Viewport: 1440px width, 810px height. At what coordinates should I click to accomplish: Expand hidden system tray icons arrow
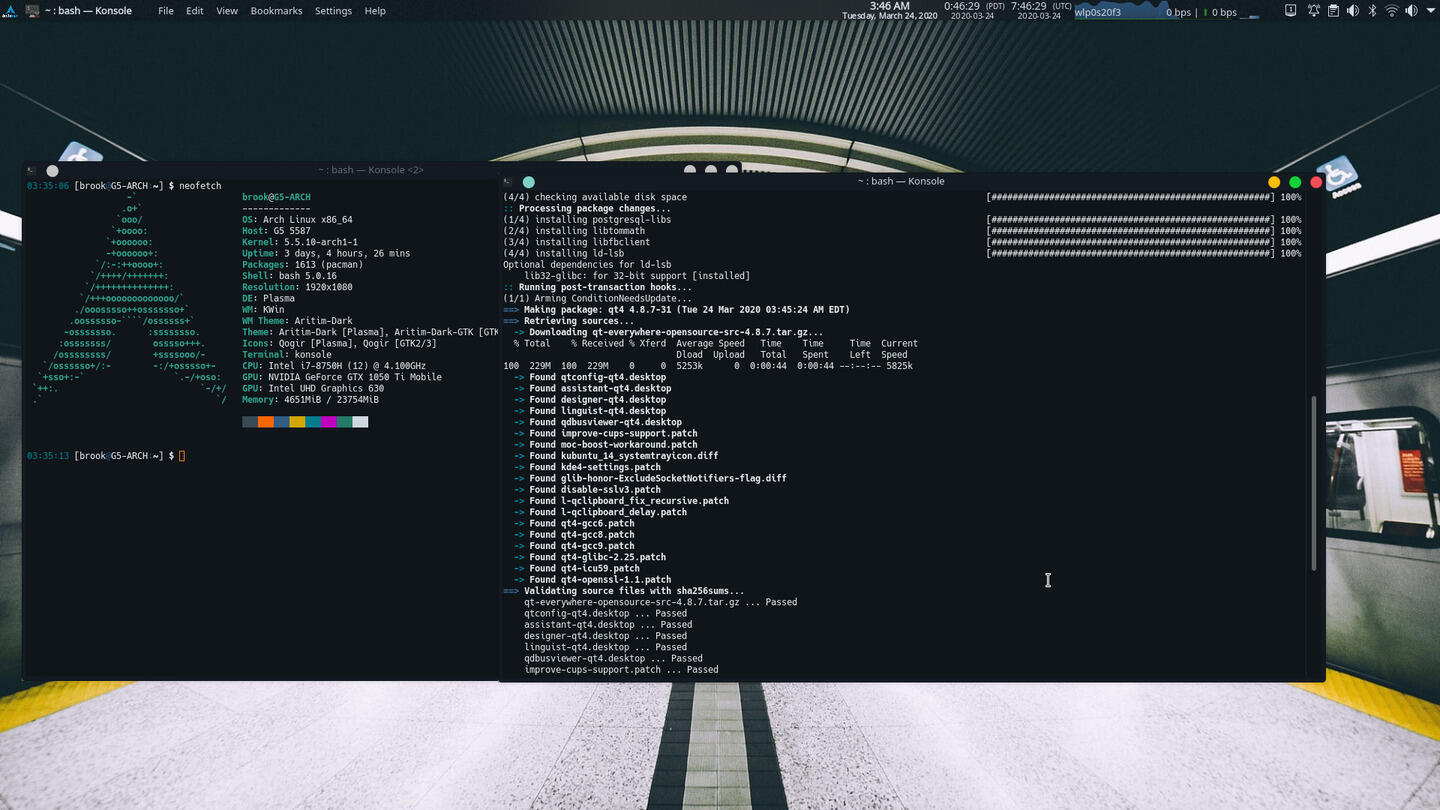click(x=1431, y=11)
